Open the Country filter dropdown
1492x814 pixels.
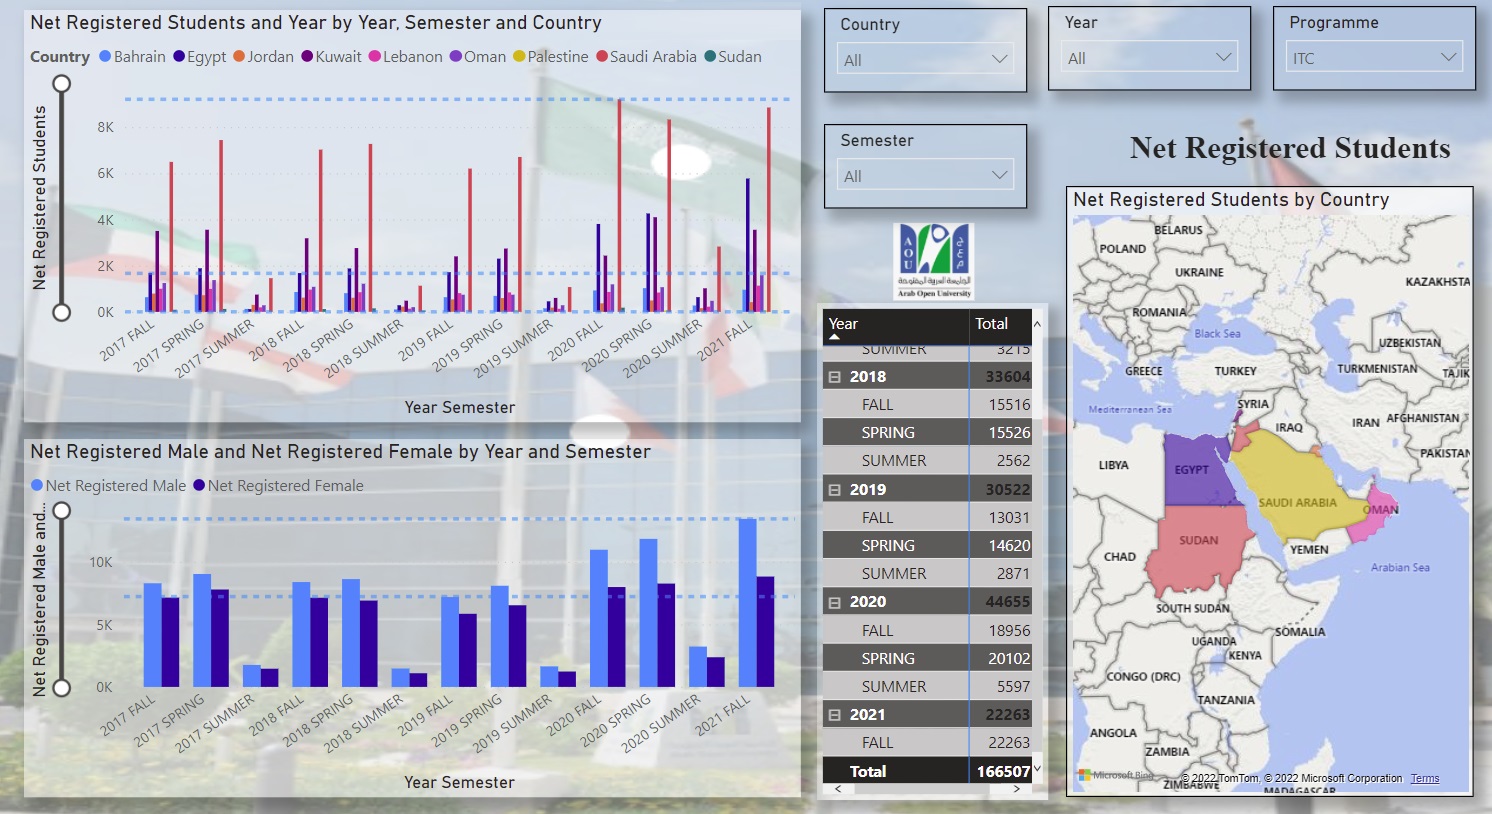pos(925,60)
